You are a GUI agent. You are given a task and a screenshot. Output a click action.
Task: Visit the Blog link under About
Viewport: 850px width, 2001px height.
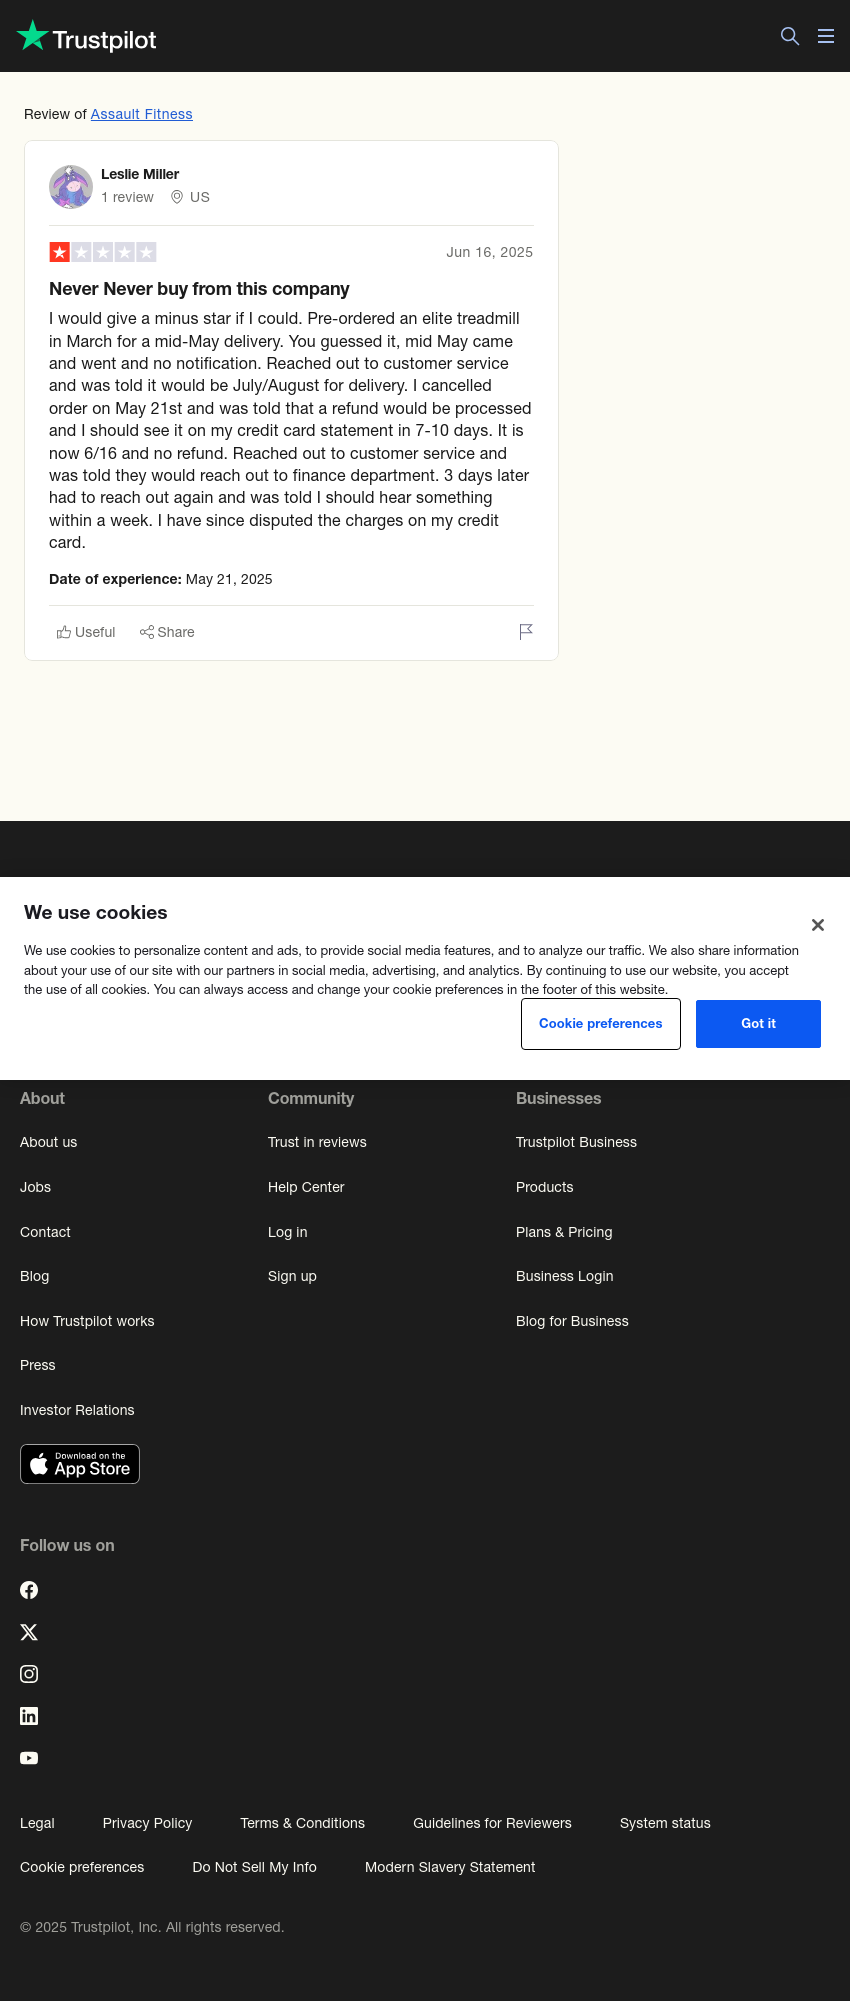tap(35, 1276)
